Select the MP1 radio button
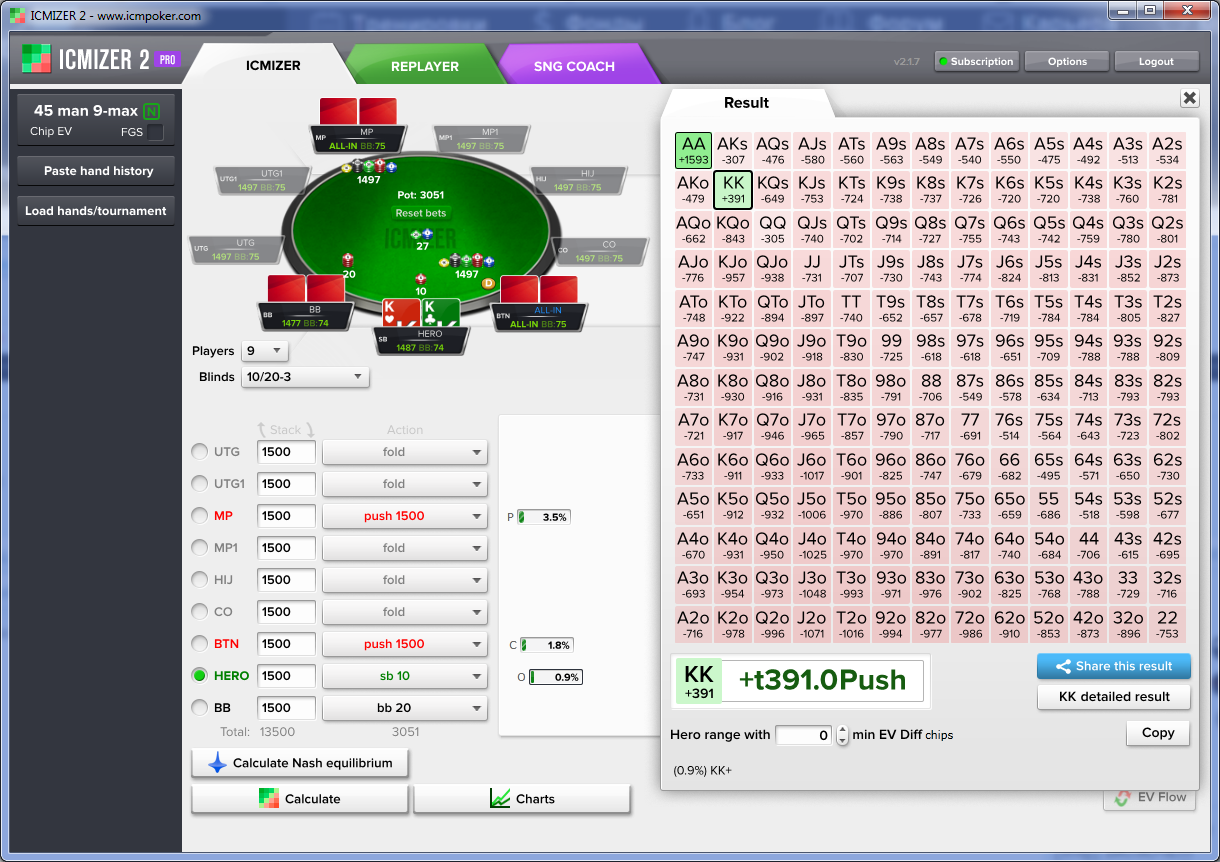Viewport: 1220px width, 862px height. [200, 548]
